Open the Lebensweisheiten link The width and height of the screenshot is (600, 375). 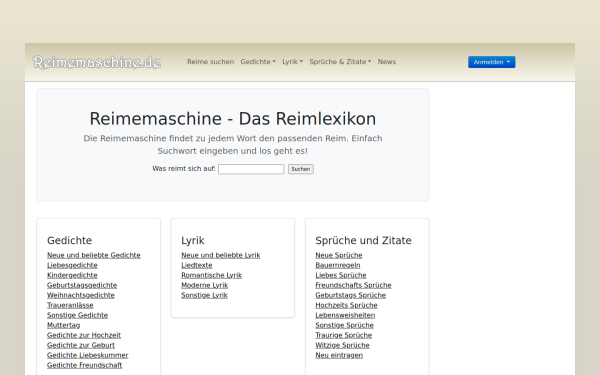coord(345,315)
